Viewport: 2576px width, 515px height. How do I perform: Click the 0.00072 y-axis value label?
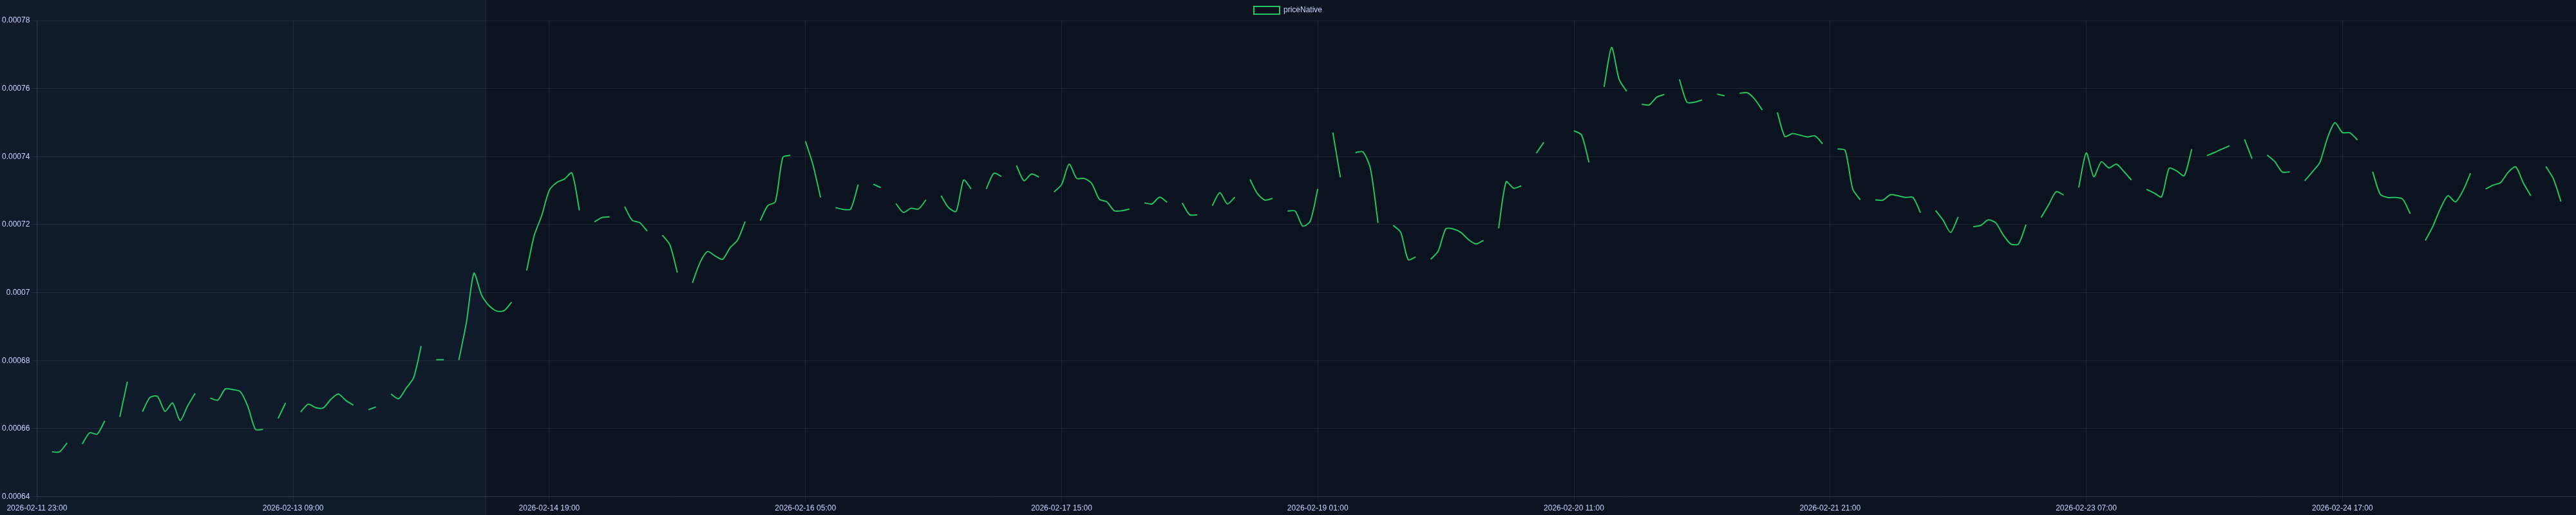16,224
